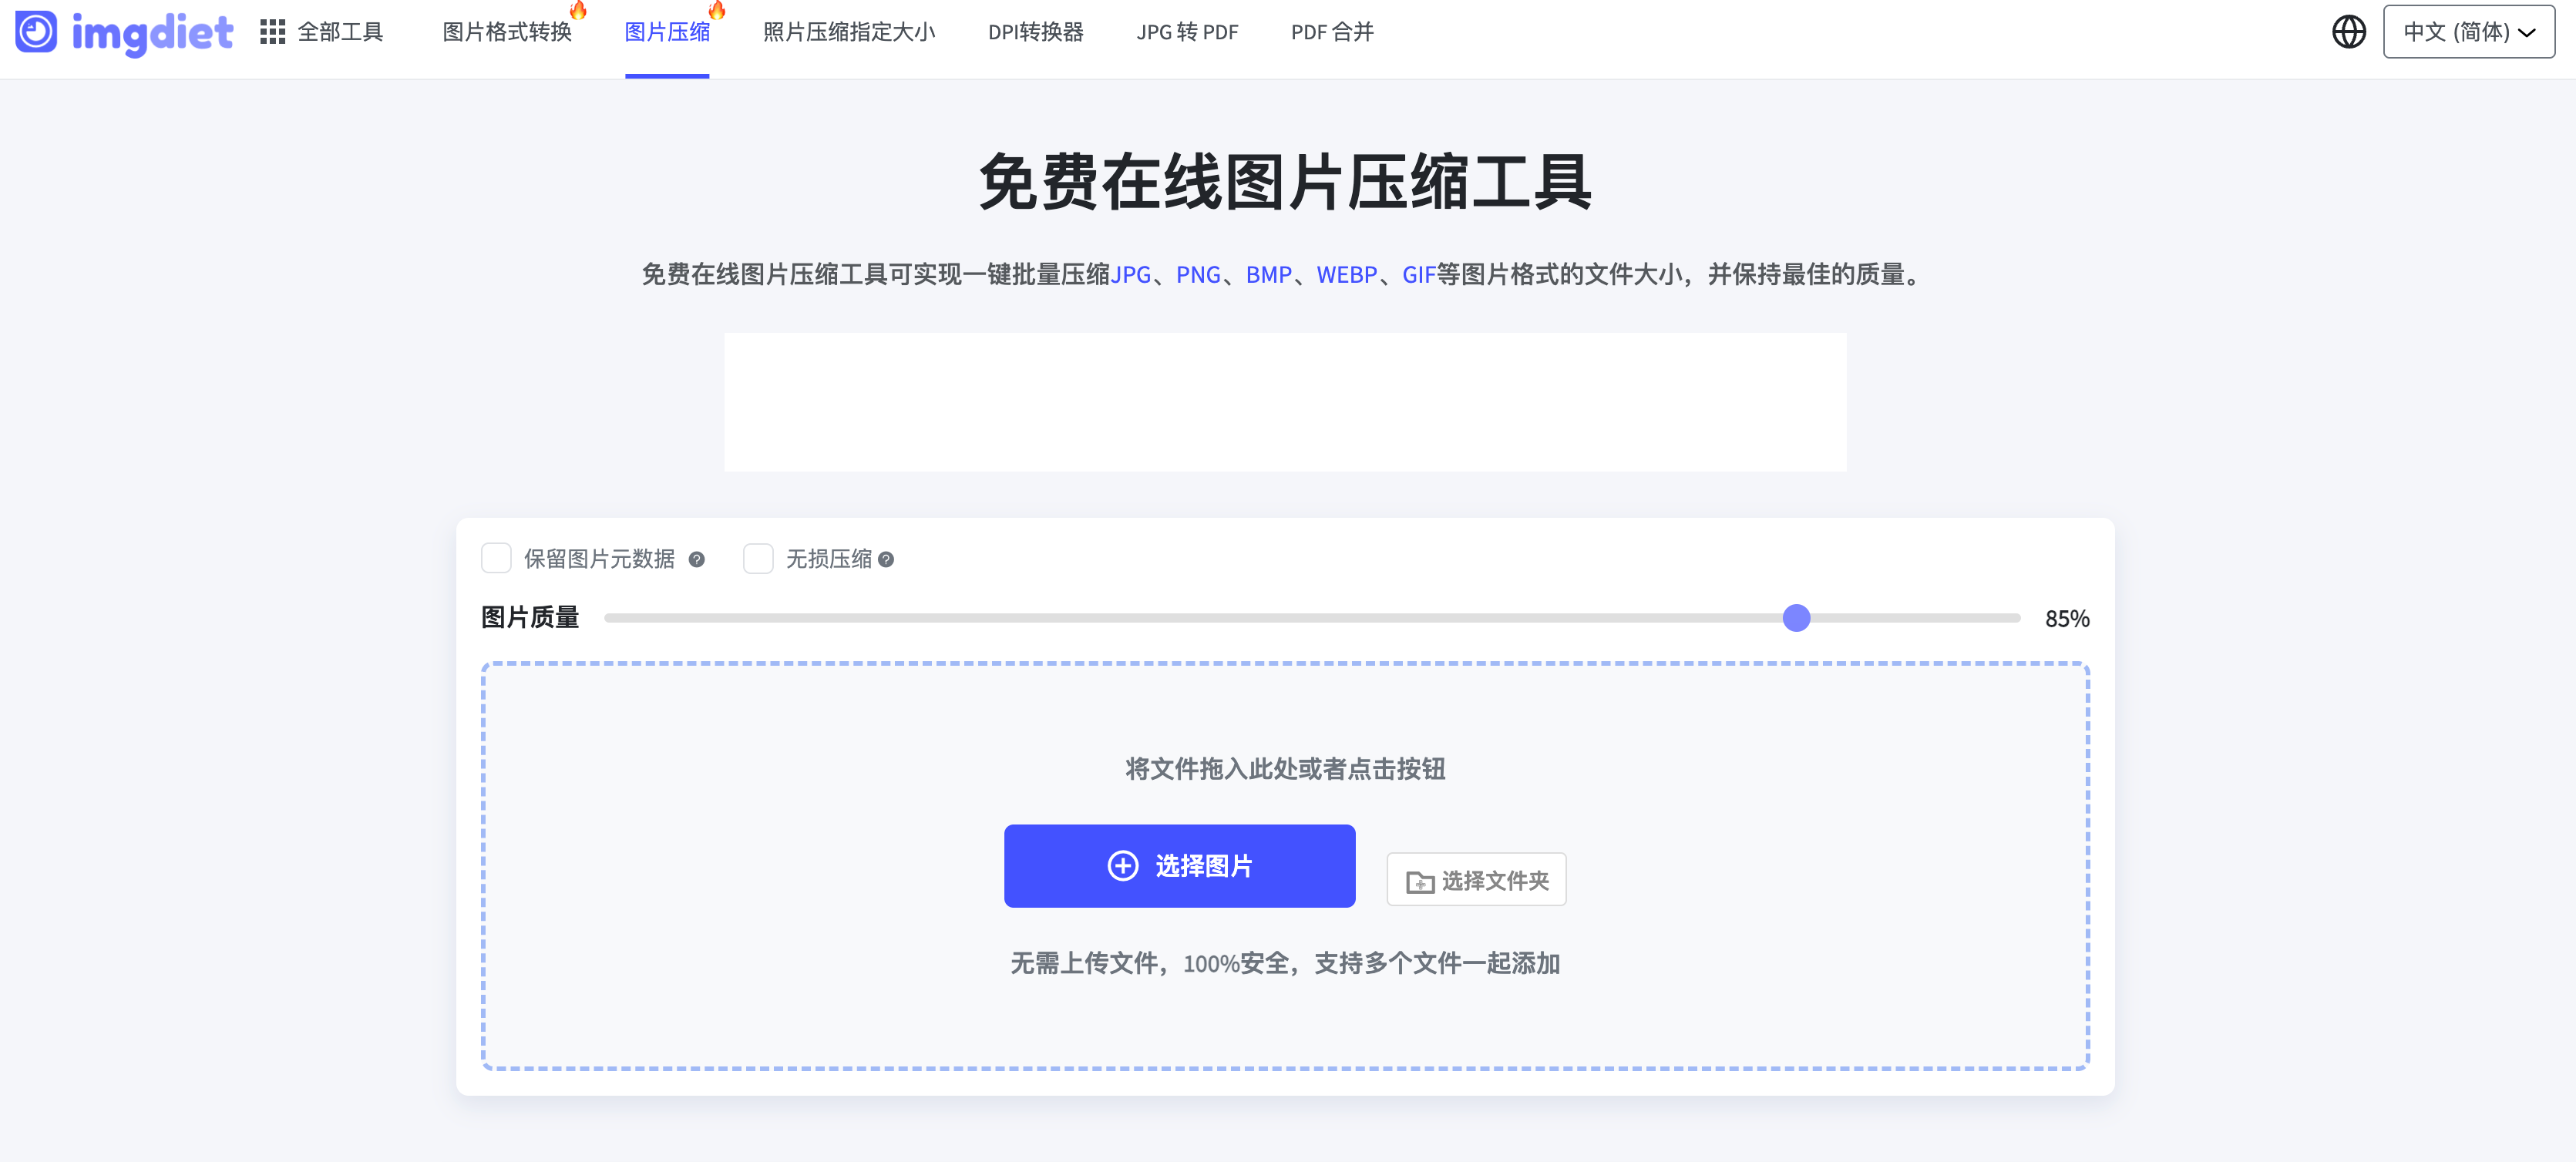This screenshot has height=1162, width=2576.
Task: Go to DPI转换器 tool
Action: coord(1035,32)
